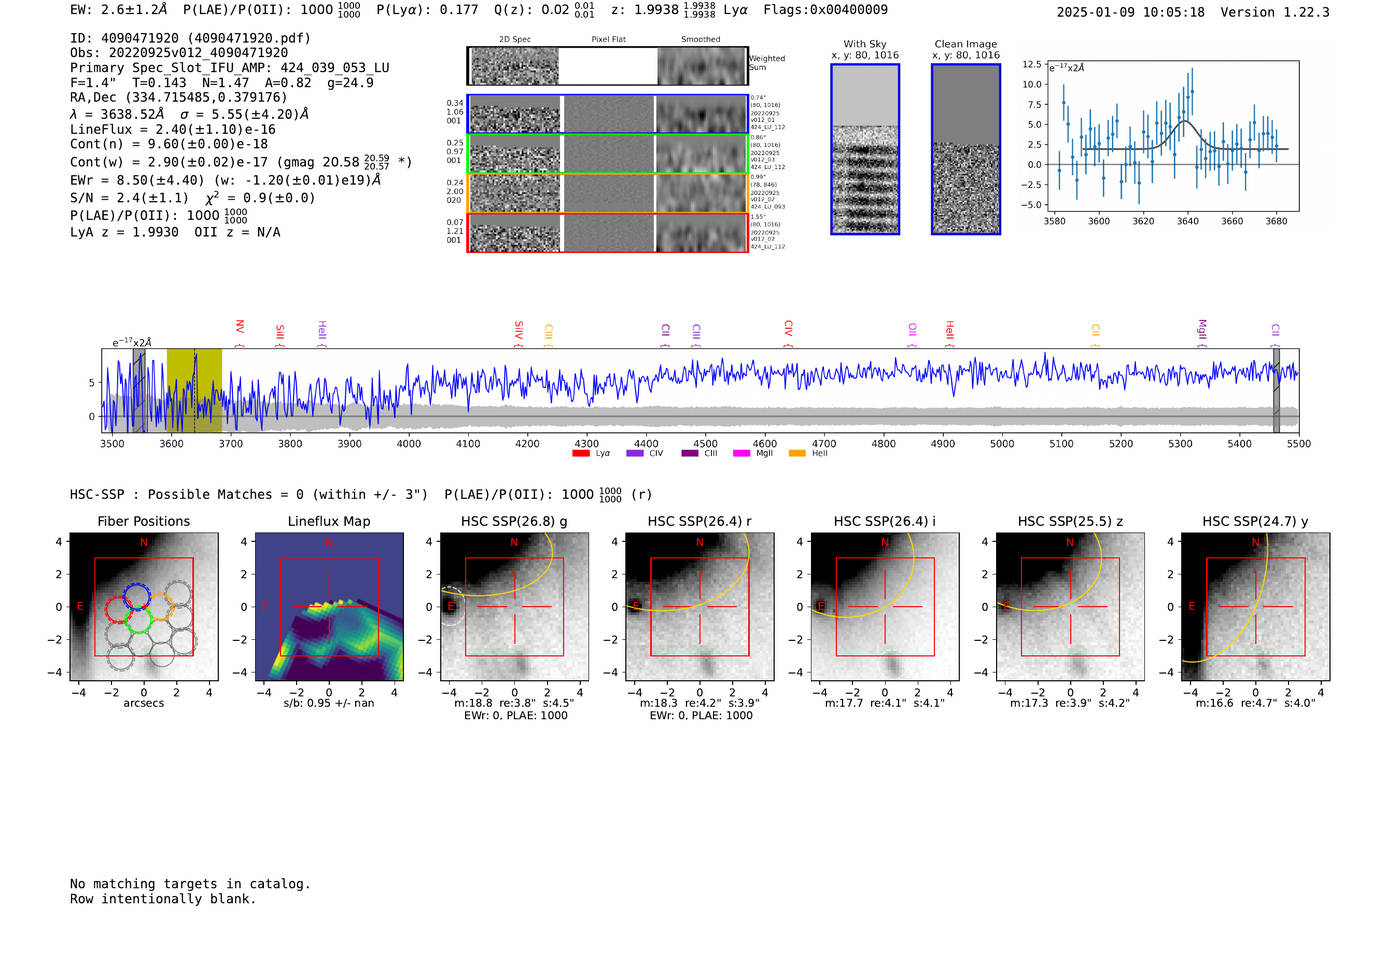Click the red Lyα legend swatch
The width and height of the screenshot is (1400, 953).
580,454
